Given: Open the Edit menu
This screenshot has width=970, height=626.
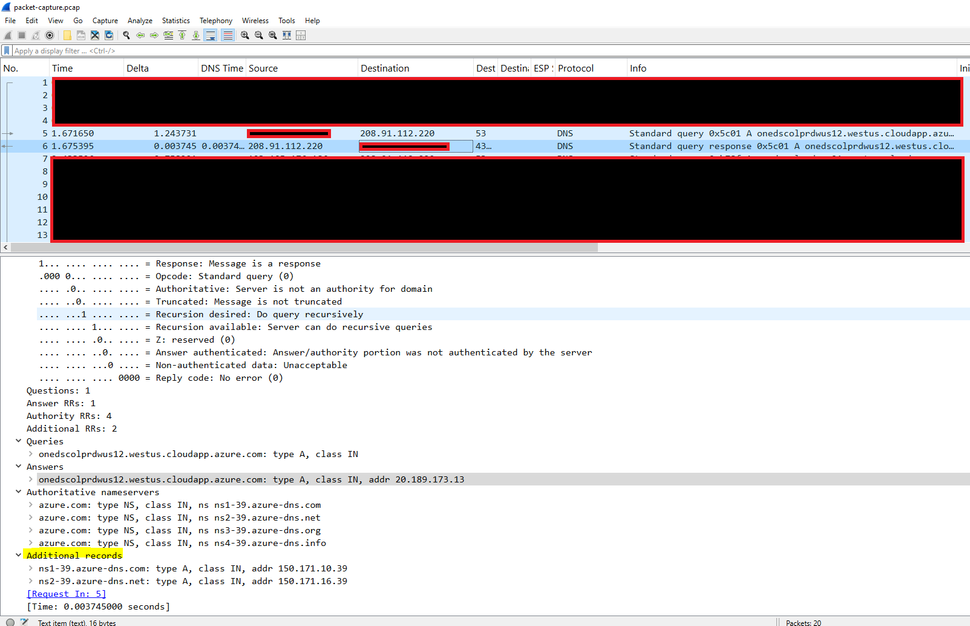Looking at the screenshot, I should (x=32, y=20).
